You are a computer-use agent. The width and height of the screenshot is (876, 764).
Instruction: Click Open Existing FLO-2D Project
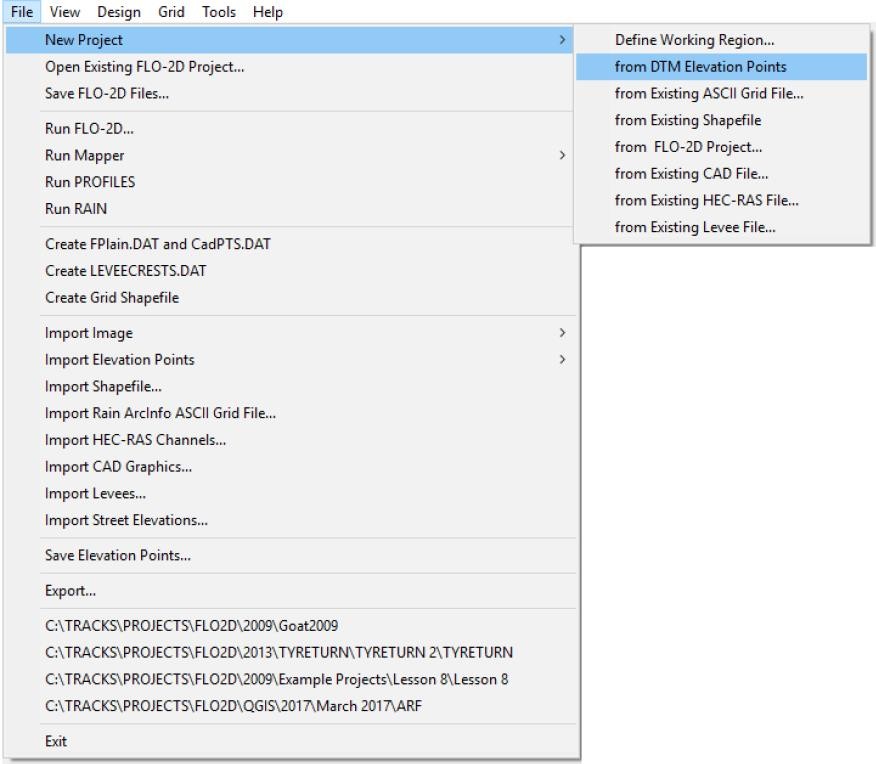(144, 67)
